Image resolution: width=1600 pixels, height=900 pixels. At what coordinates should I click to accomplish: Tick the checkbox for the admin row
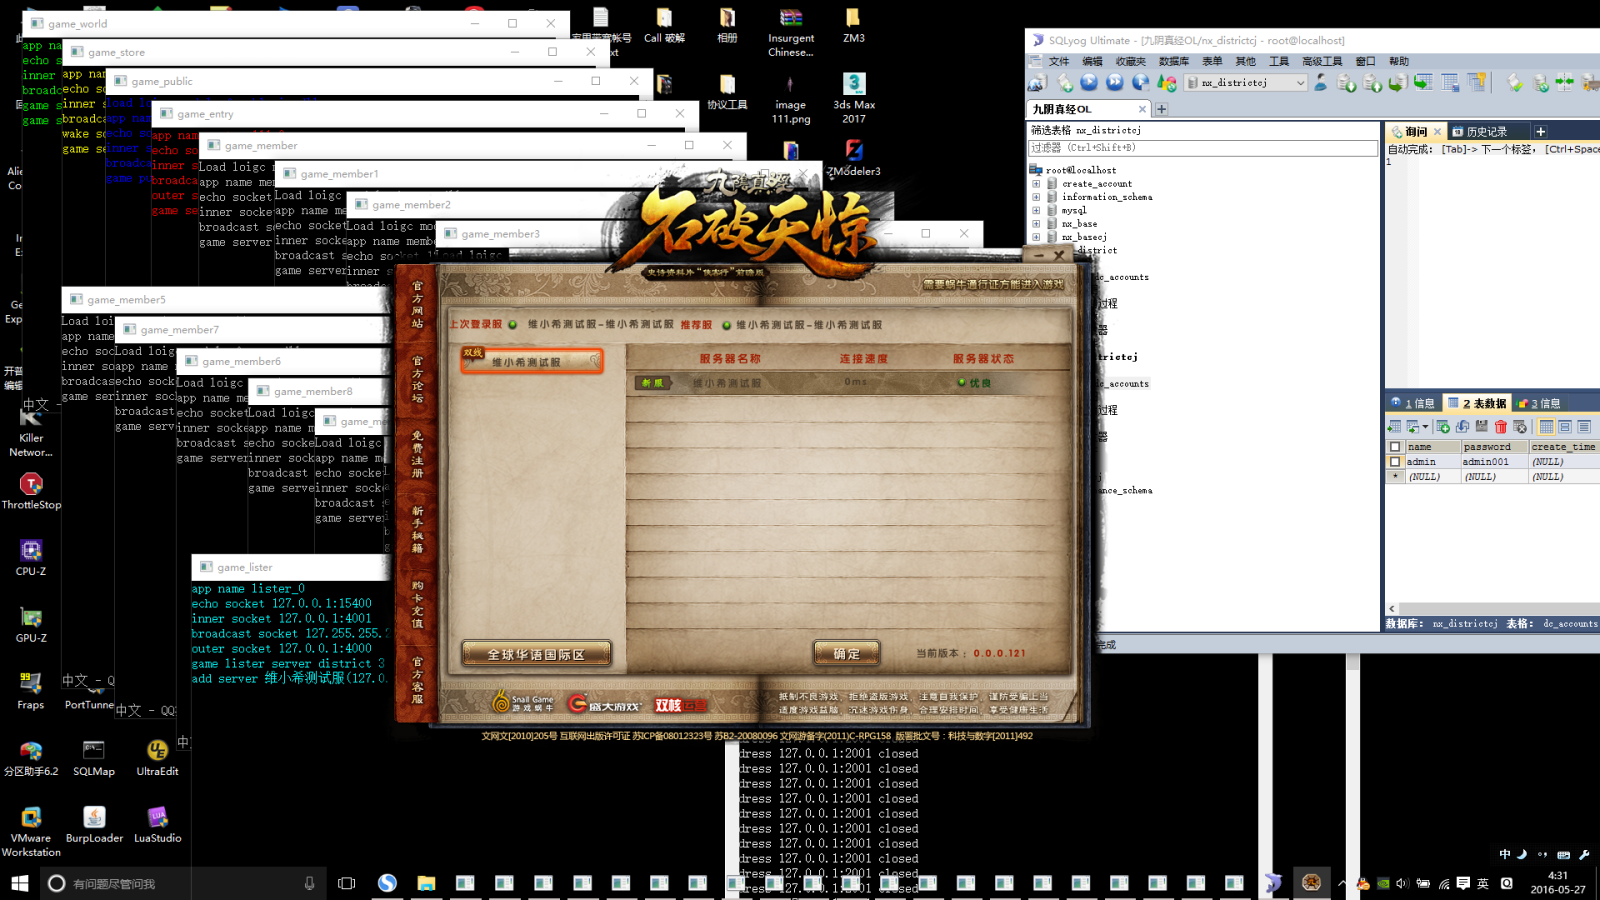pyautogui.click(x=1395, y=462)
